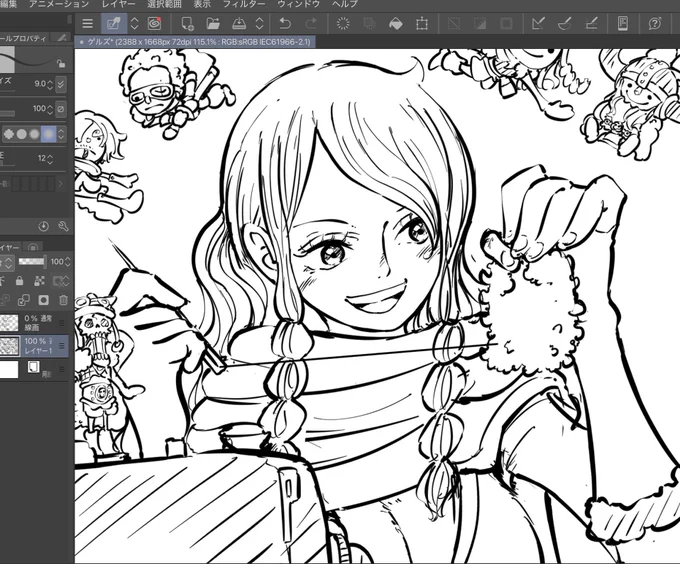Create a new canvas document
680x564 pixels.
[187, 23]
